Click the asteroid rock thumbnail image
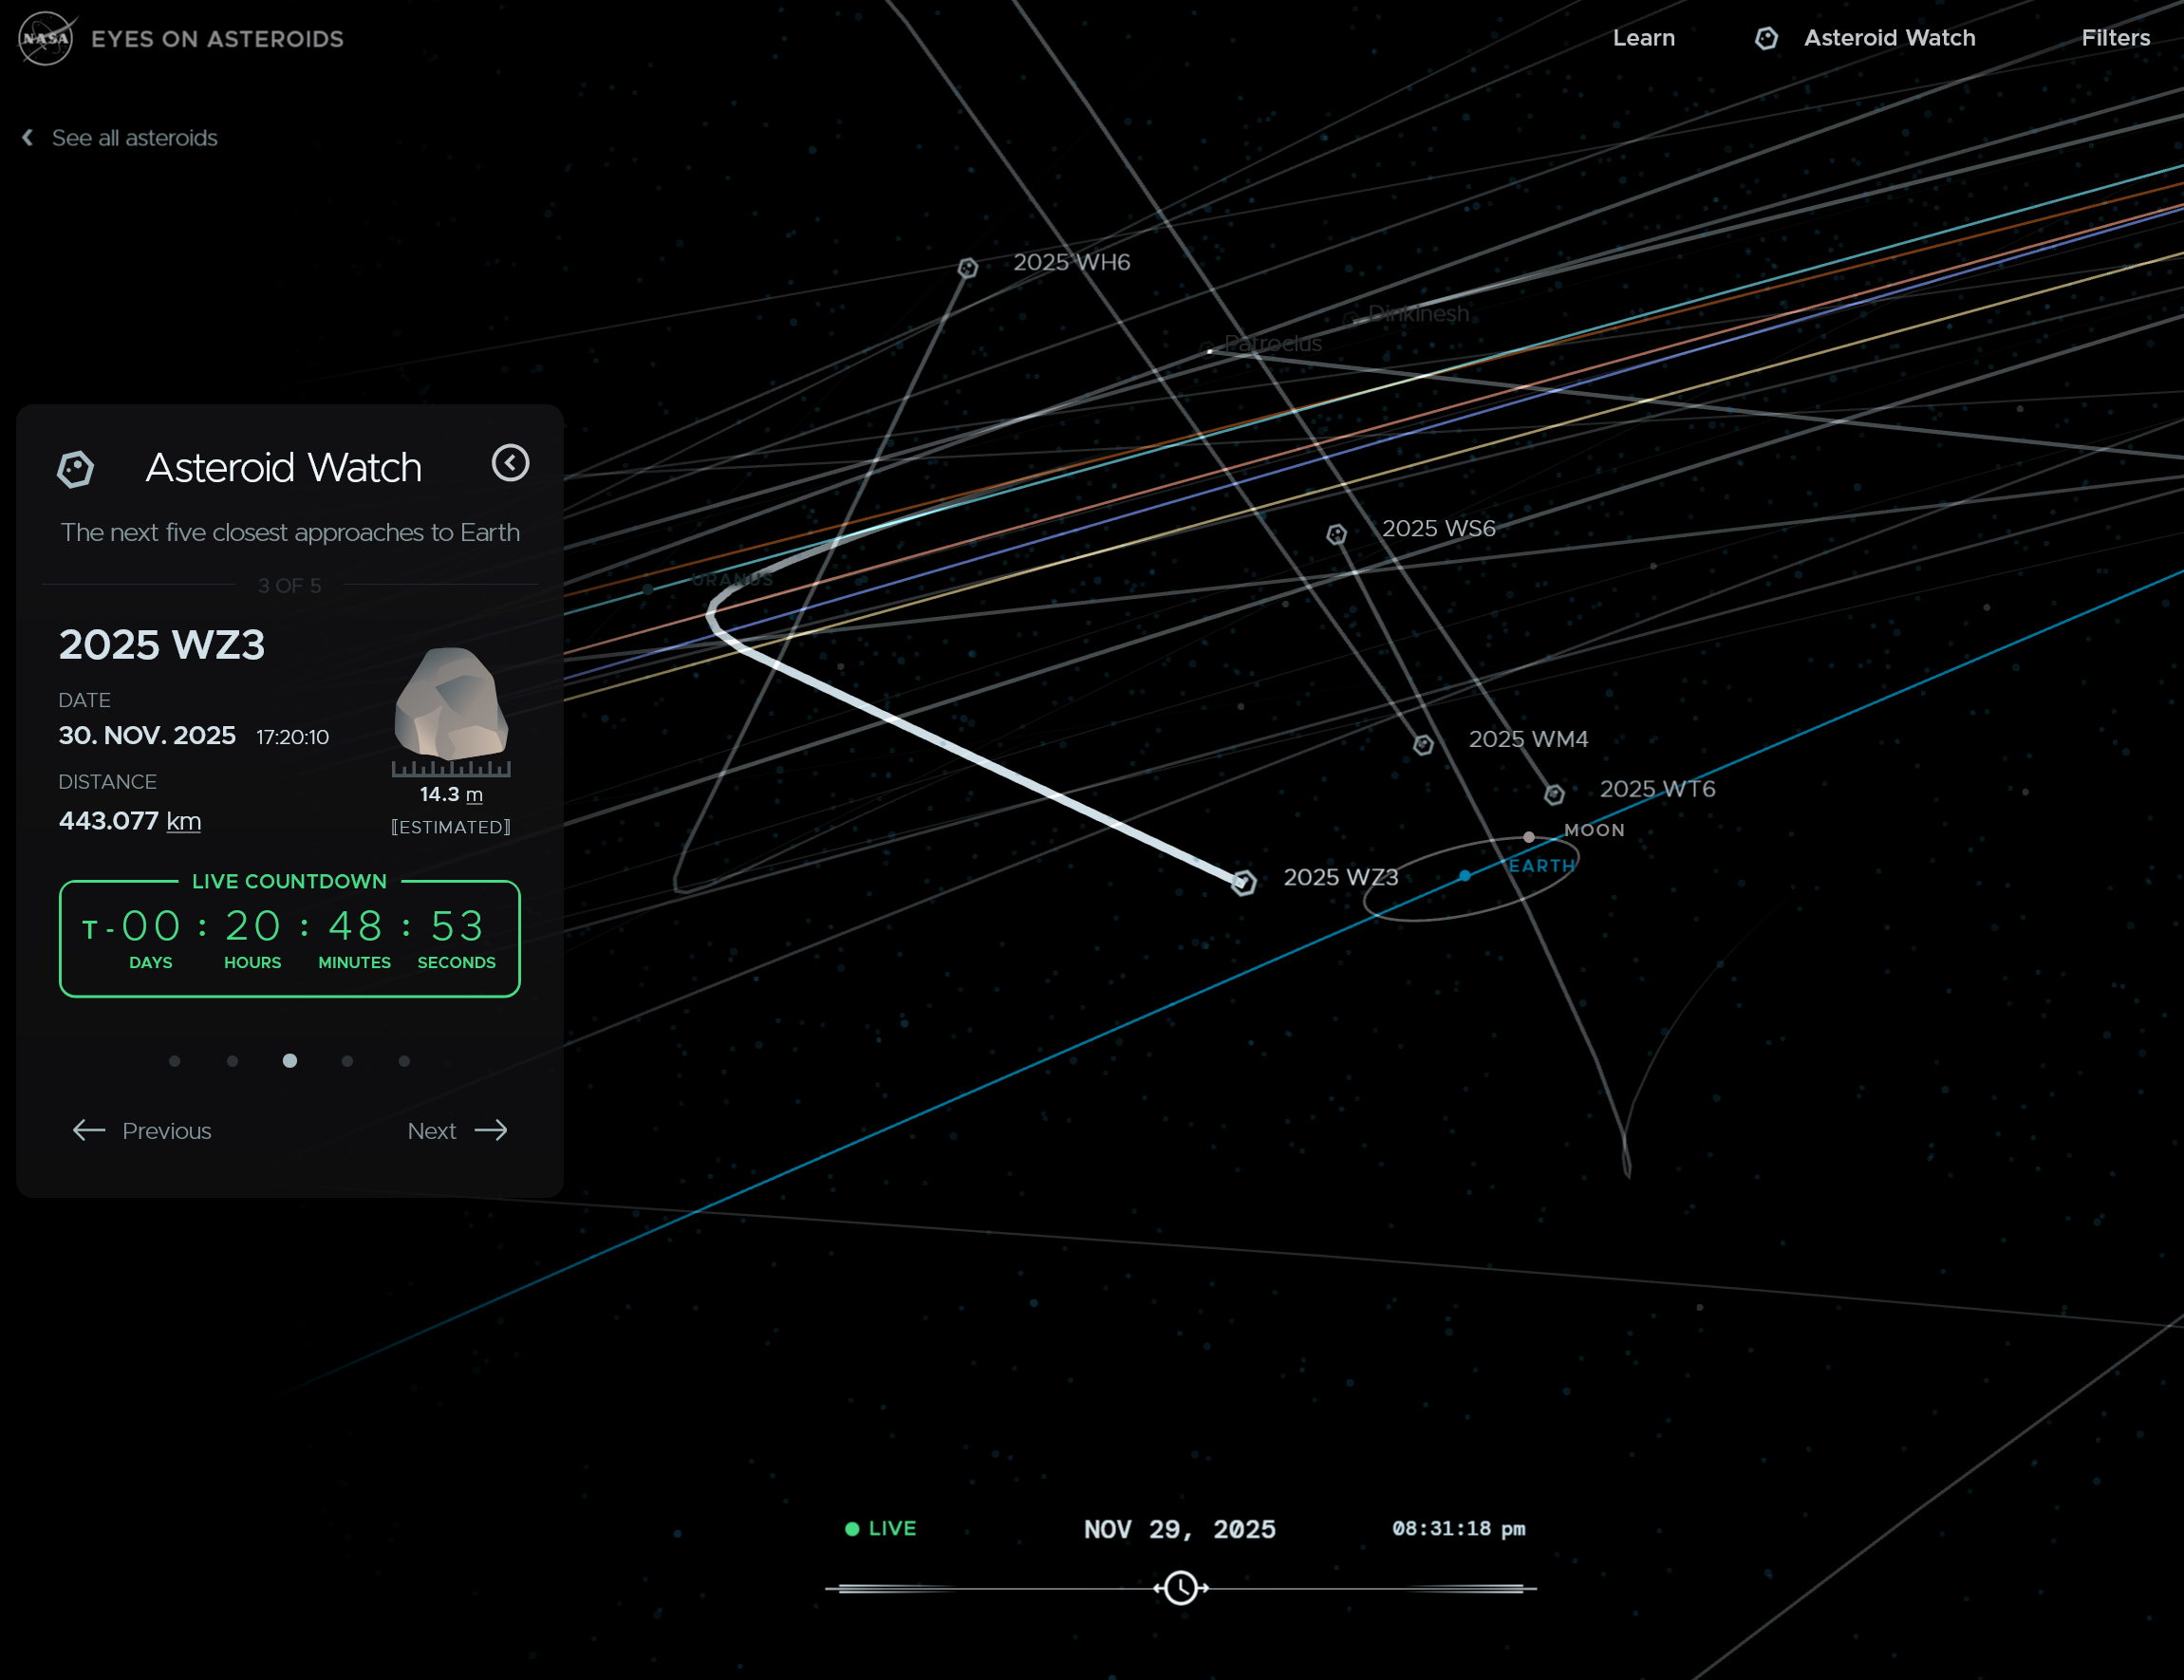This screenshot has height=1680, width=2184. click(451, 703)
